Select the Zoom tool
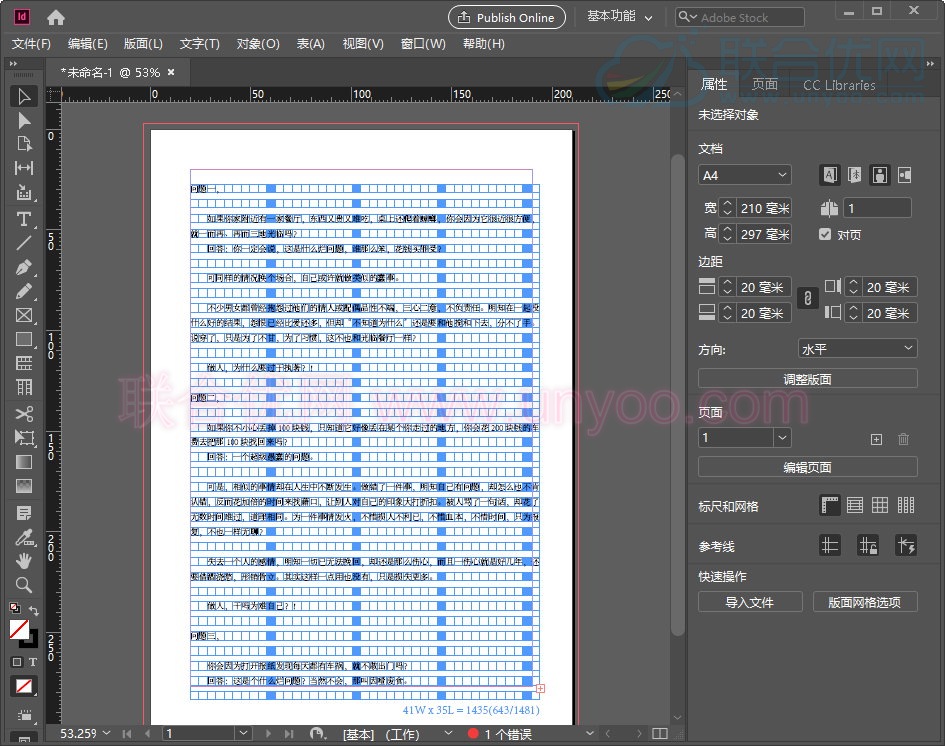 (24, 585)
